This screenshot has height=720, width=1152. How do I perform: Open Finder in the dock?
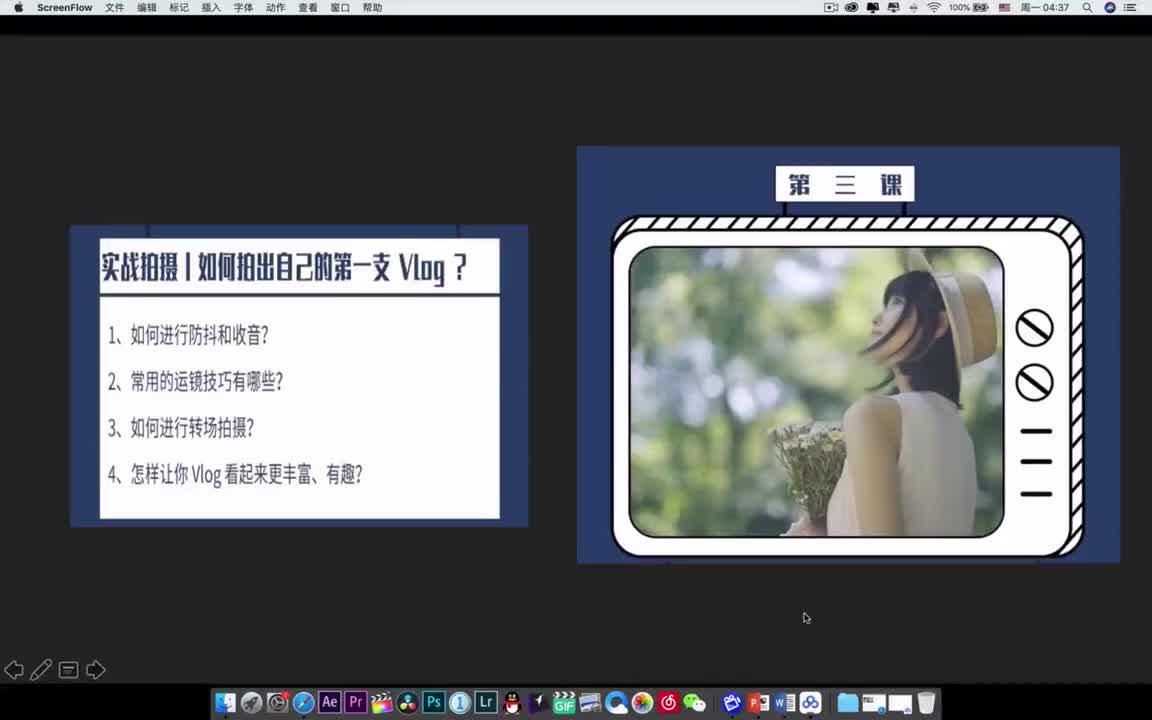coord(226,703)
